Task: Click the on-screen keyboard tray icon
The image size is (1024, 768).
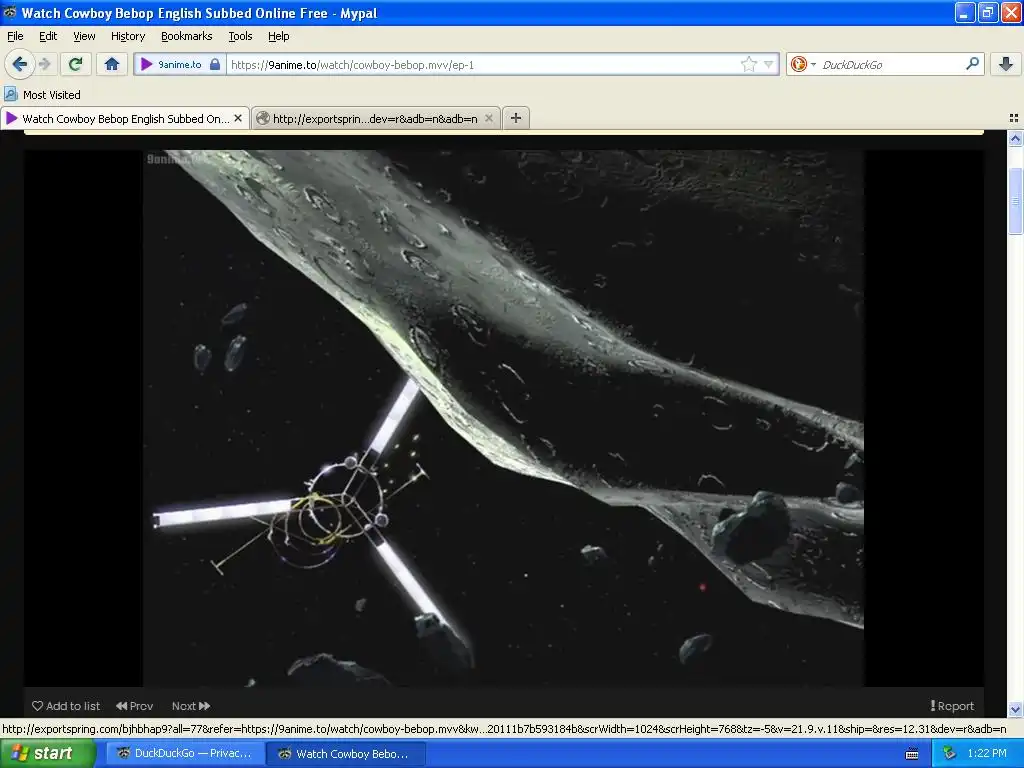Action: (912, 754)
